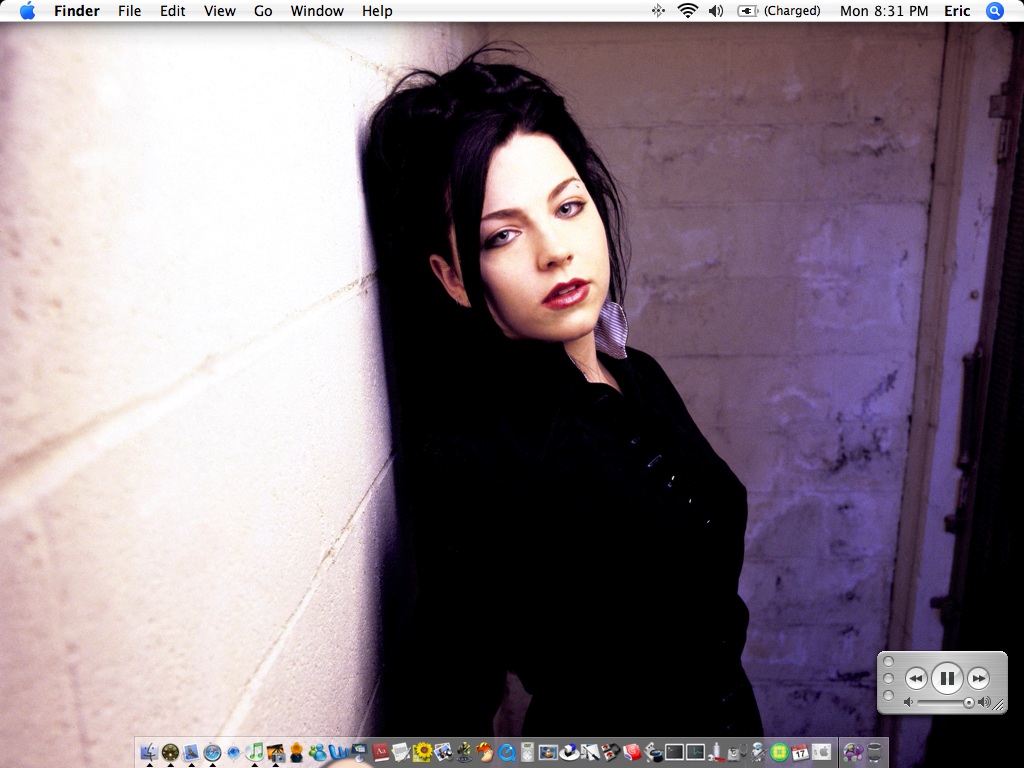
Task: Launch Microsoft Word from the Dock
Action: [x=338, y=752]
